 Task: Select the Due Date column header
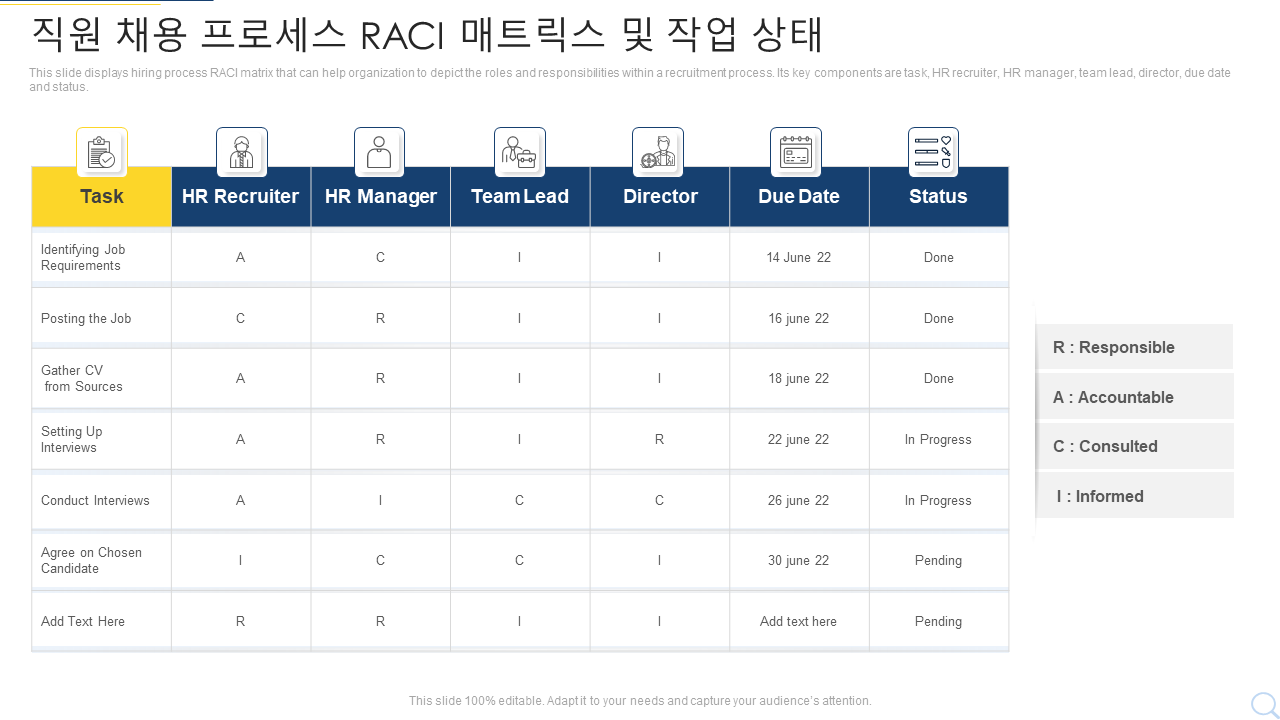tap(799, 196)
